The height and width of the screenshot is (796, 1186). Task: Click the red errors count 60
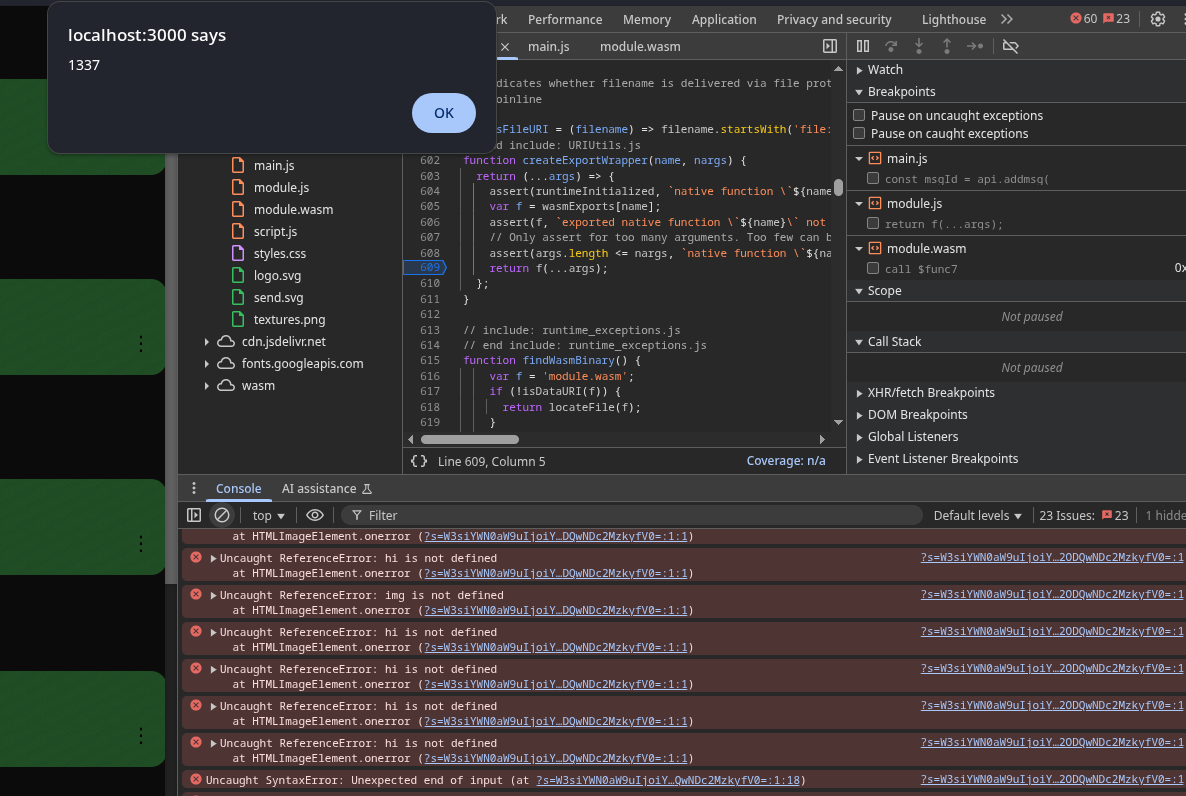pyautogui.click(x=1083, y=19)
